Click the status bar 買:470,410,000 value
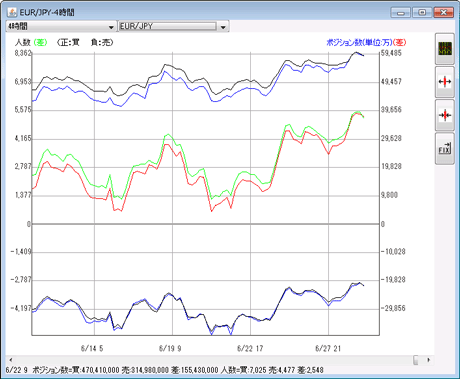The height and width of the screenshot is (379, 460). click(x=96, y=370)
